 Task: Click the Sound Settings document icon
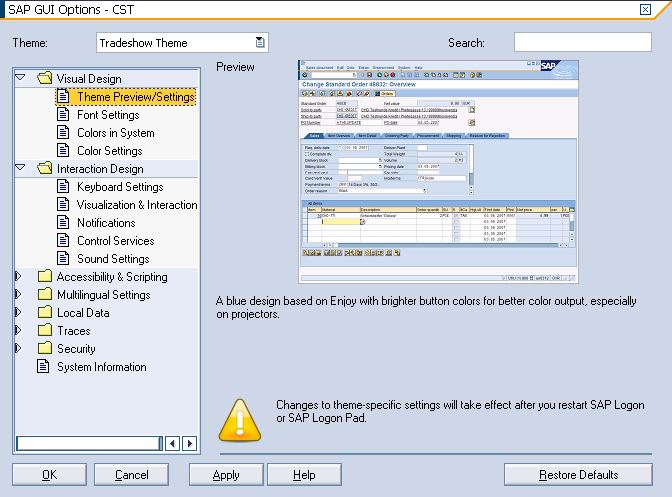point(63,258)
